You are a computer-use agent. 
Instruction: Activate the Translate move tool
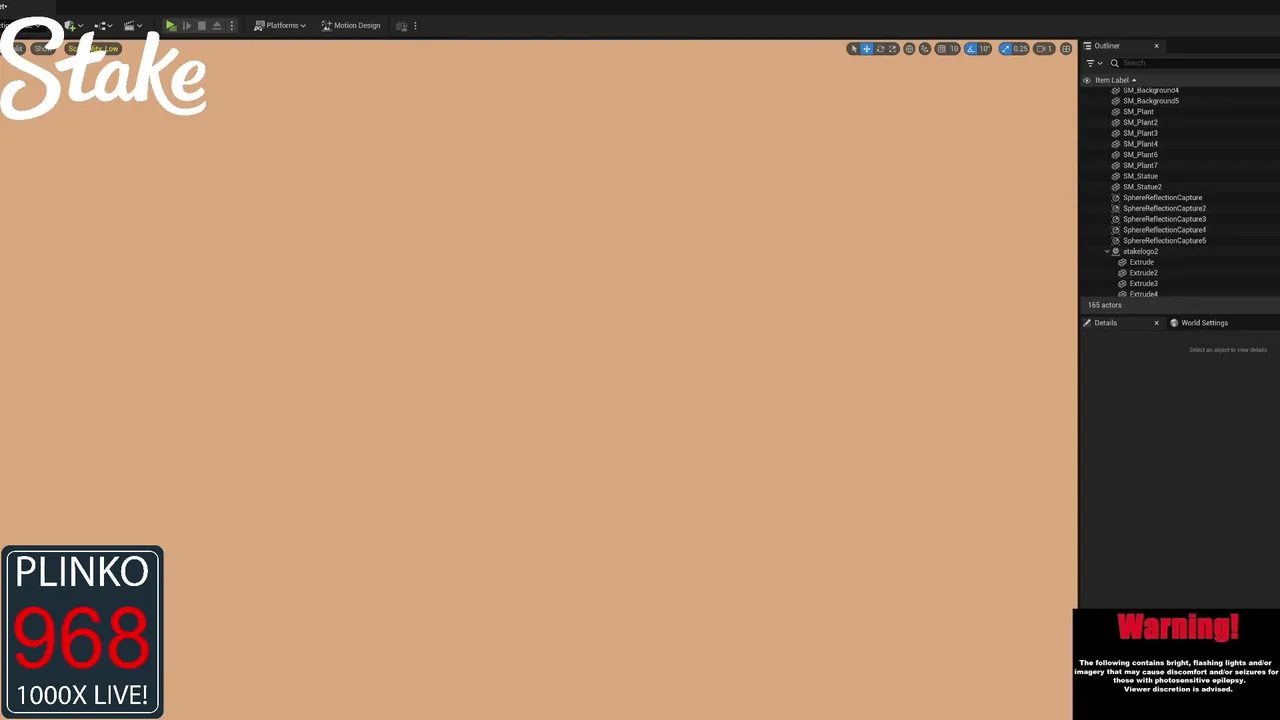[x=867, y=49]
